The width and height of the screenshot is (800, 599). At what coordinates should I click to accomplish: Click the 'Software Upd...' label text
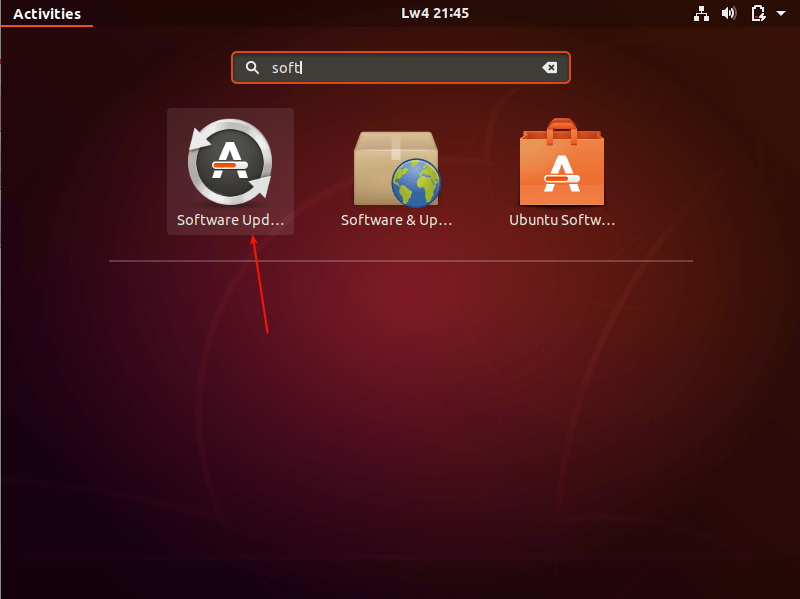coord(230,220)
